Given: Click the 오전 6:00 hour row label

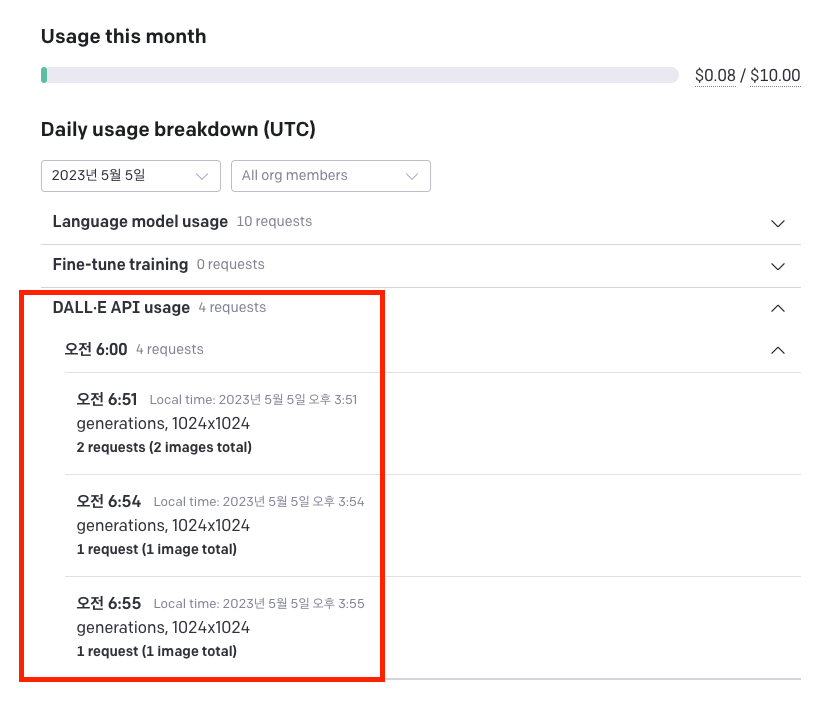Looking at the screenshot, I should [x=96, y=349].
